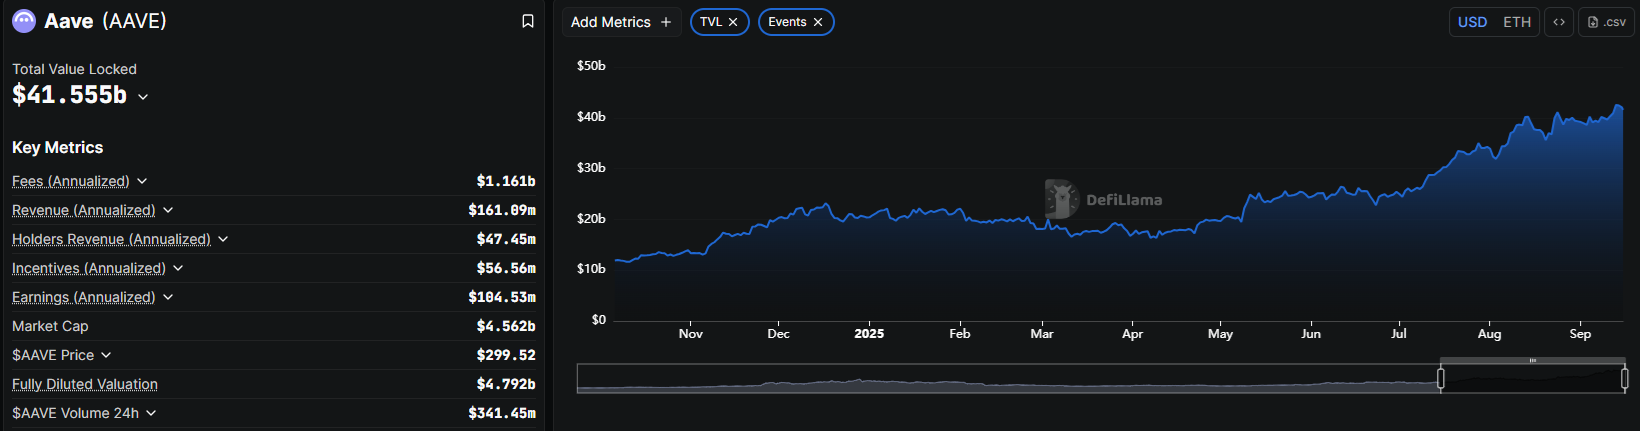Expand Earnings (Annualized) row
Screen dimensions: 1640x431
(x=168, y=297)
